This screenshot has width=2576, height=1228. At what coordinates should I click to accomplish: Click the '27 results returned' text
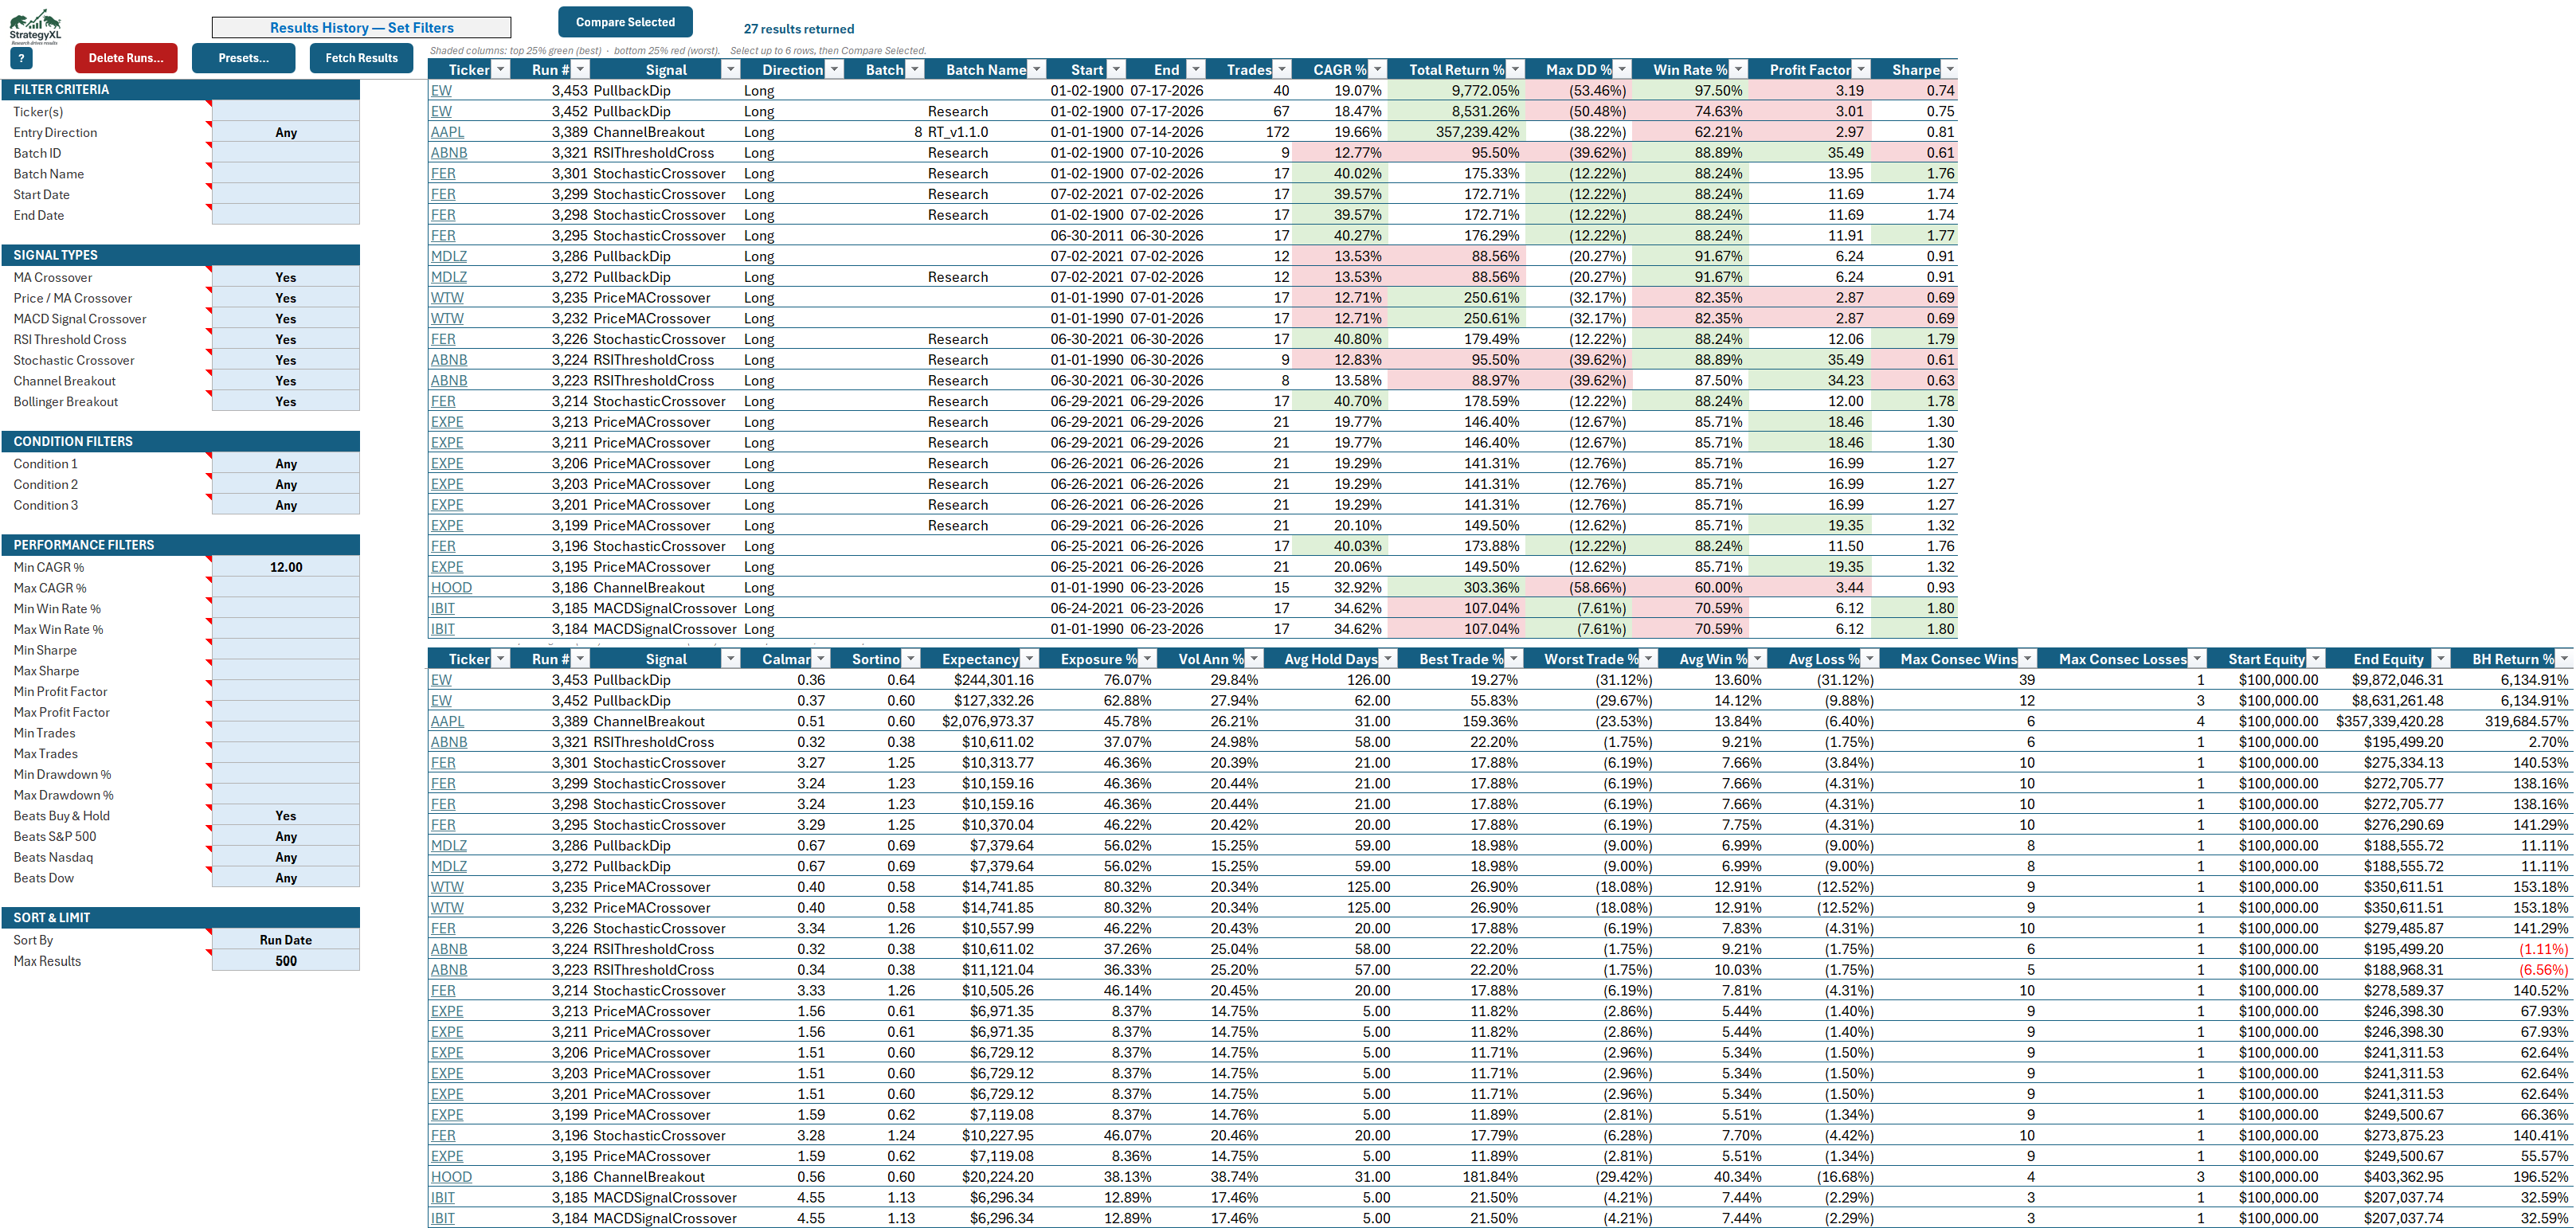(x=799, y=29)
